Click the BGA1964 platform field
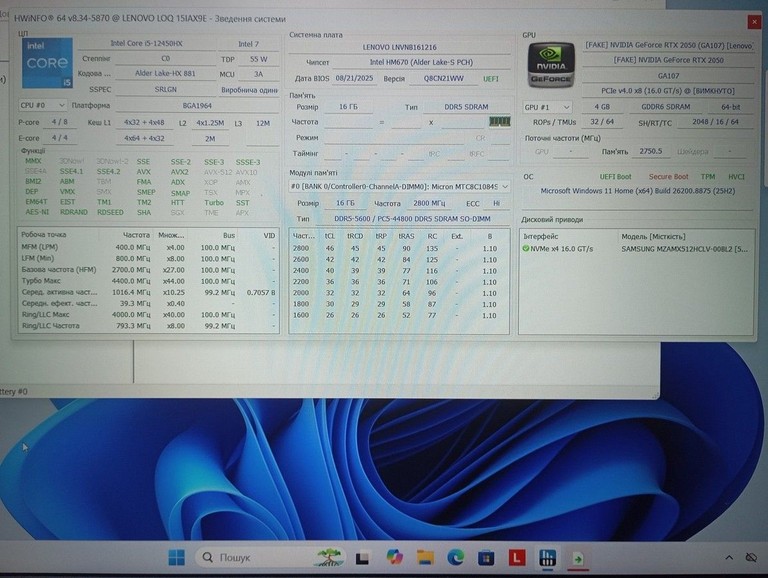 coord(197,105)
